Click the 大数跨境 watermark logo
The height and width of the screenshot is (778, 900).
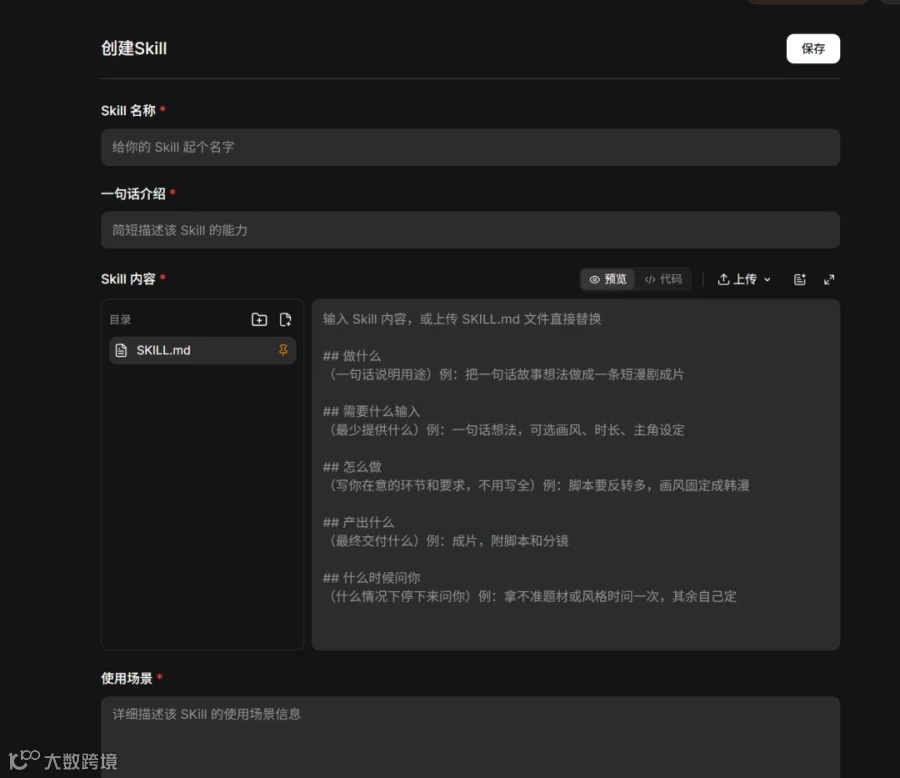pos(63,761)
